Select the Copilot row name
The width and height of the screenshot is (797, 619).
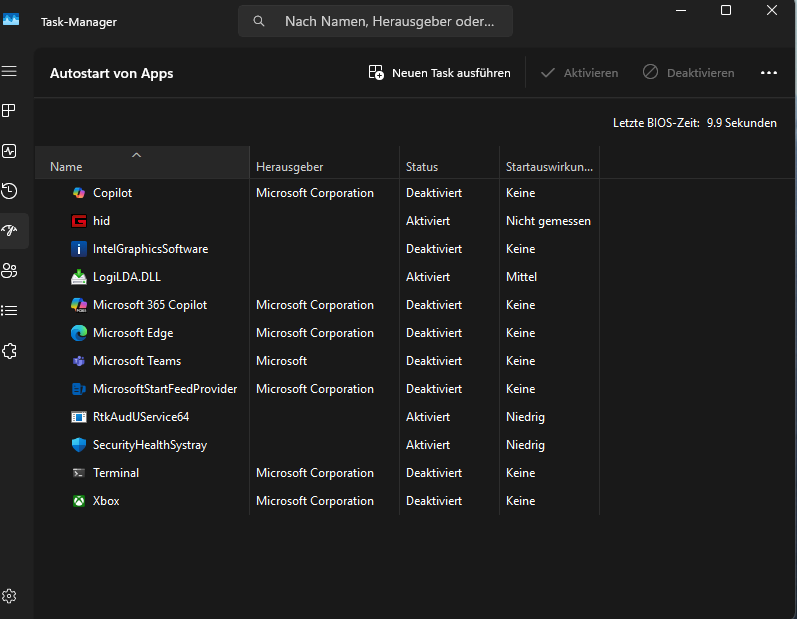(112, 193)
